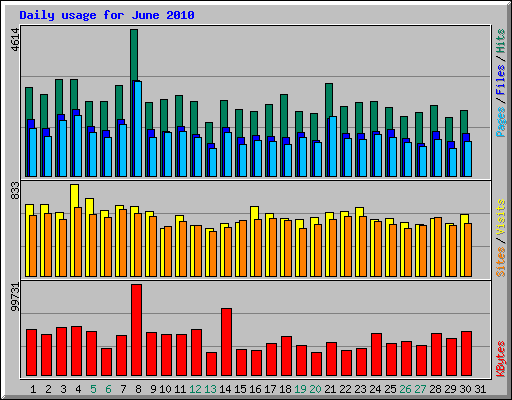The width and height of the screenshot is (512, 400).
Task: Select the day 24 axis label
Action: click(375, 389)
